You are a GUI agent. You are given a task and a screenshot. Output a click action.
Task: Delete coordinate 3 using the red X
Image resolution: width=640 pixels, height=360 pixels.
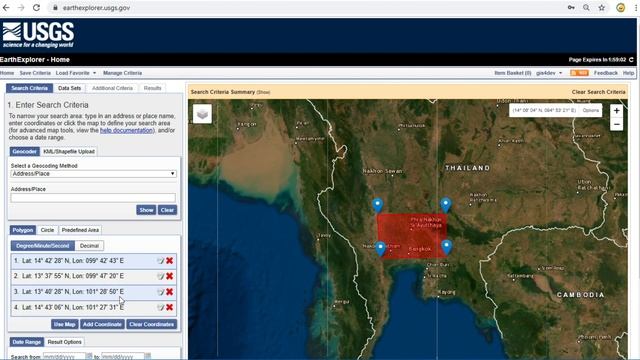tap(170, 291)
